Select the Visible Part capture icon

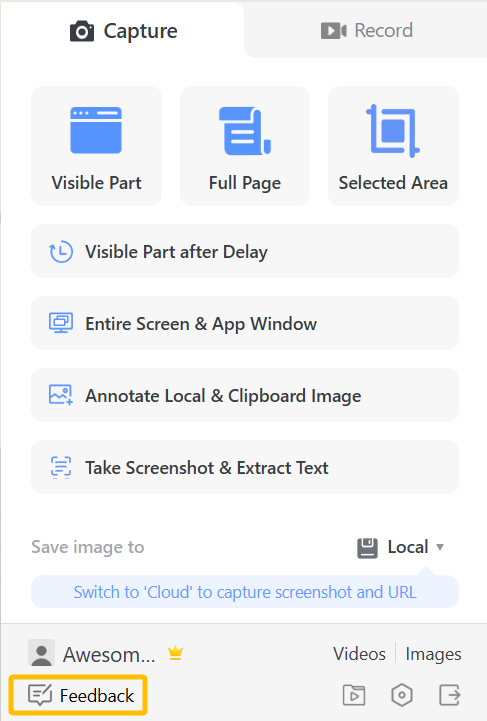click(x=96, y=130)
